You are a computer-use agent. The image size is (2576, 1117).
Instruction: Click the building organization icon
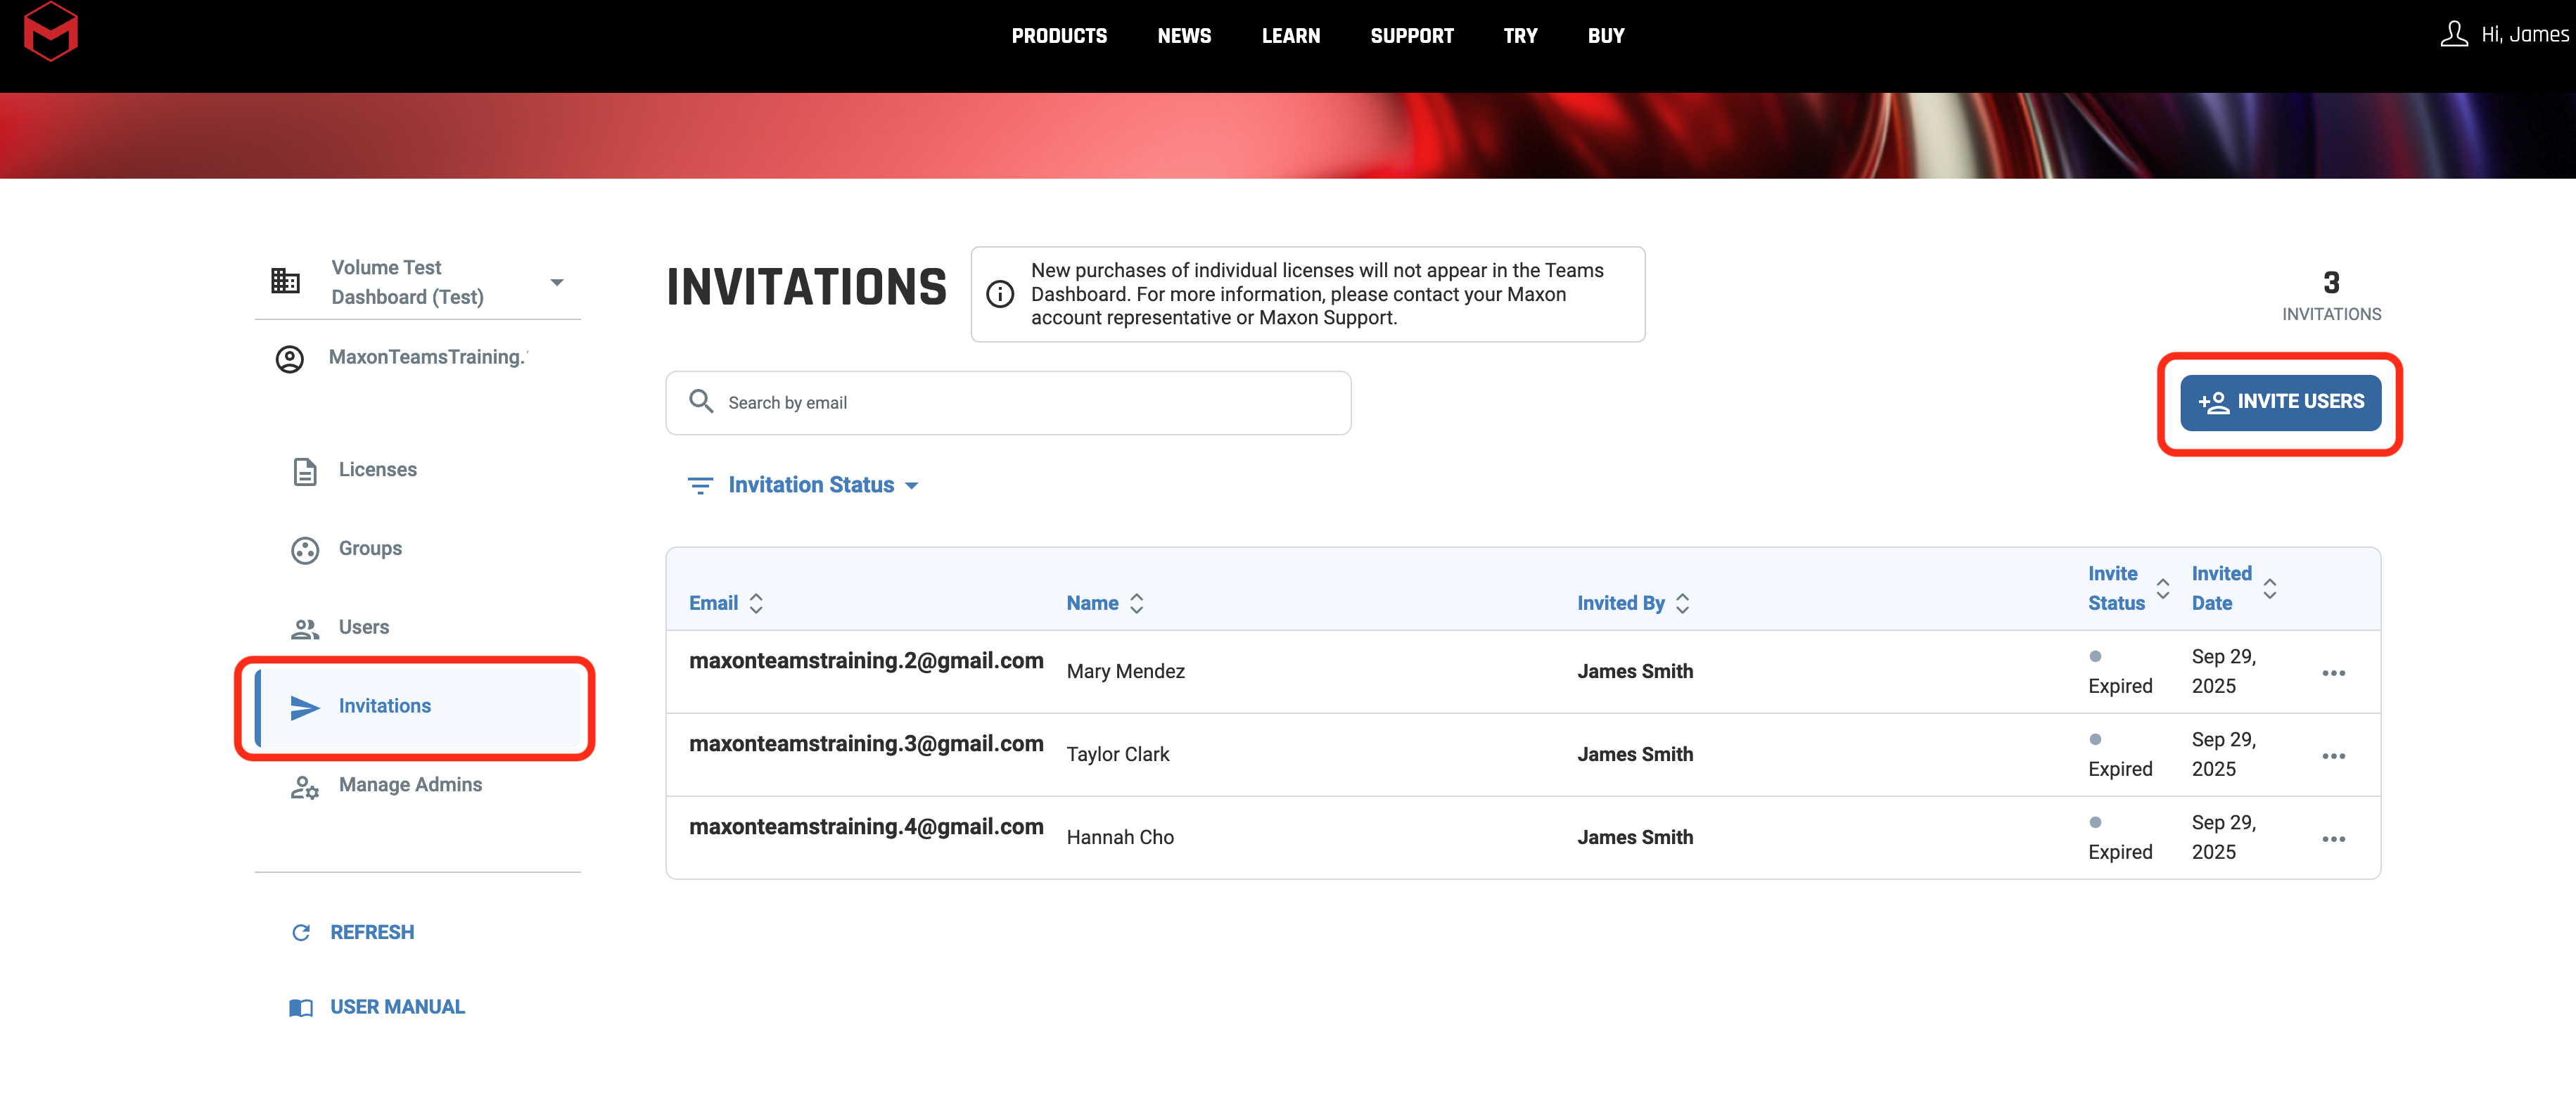click(285, 282)
